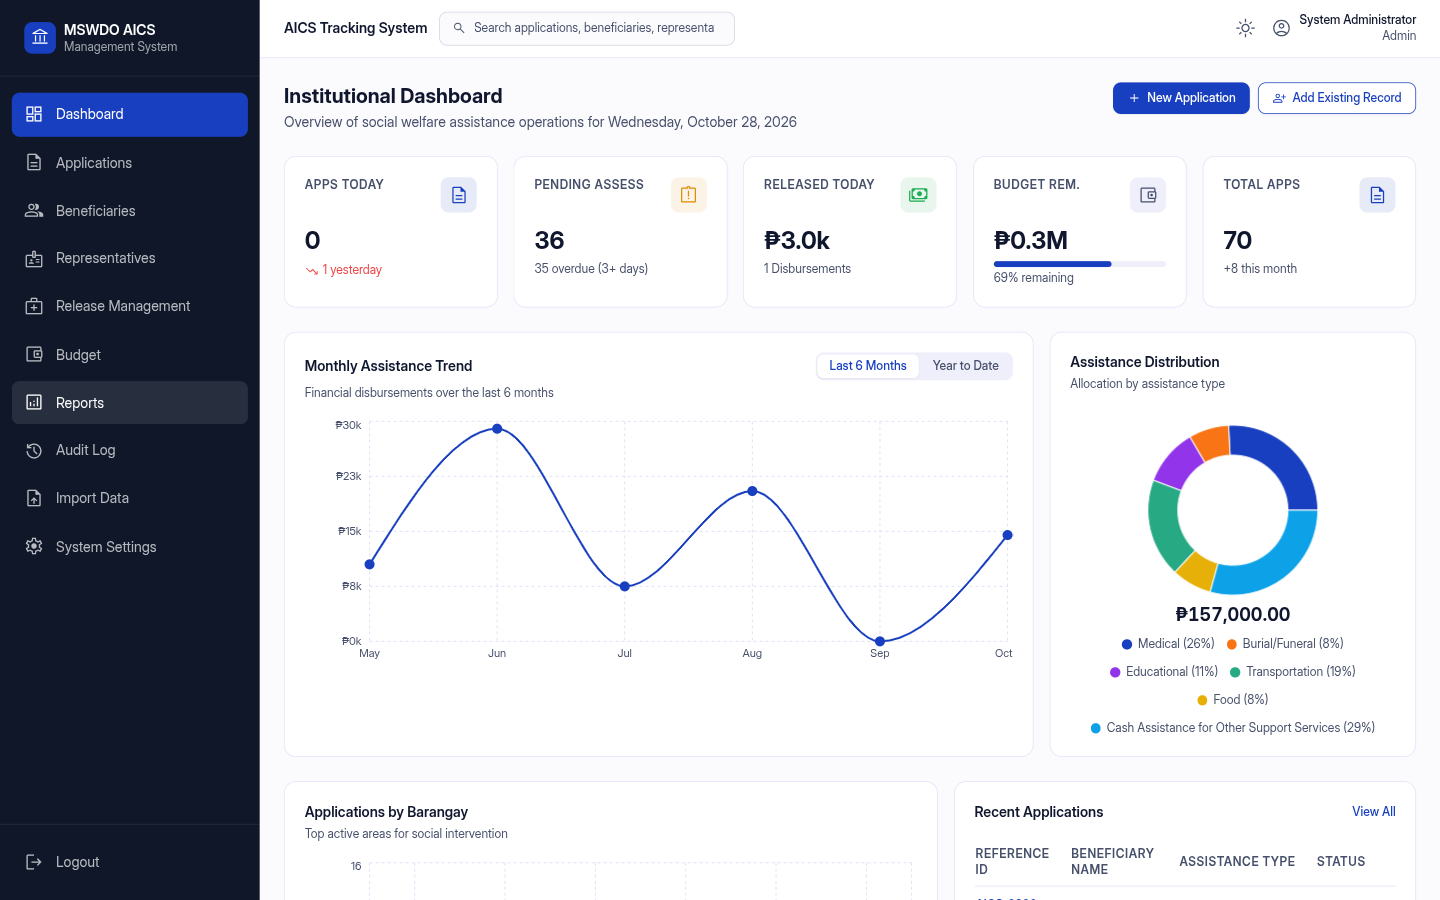
Task: Click the Medical legend color dot
Action: [x=1127, y=644]
